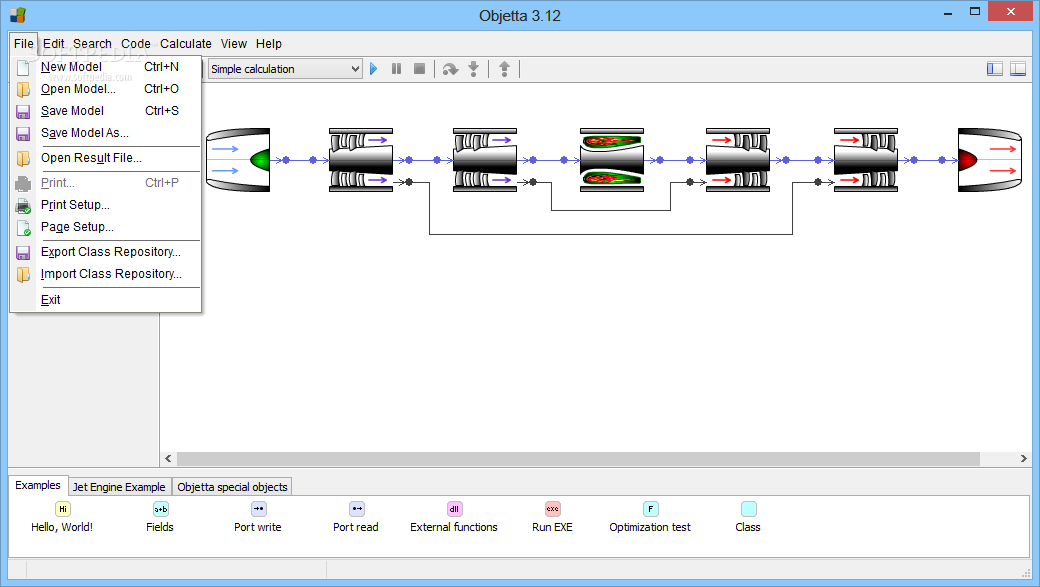
Task: Select the first compressor block with purple arrows
Action: 361,160
